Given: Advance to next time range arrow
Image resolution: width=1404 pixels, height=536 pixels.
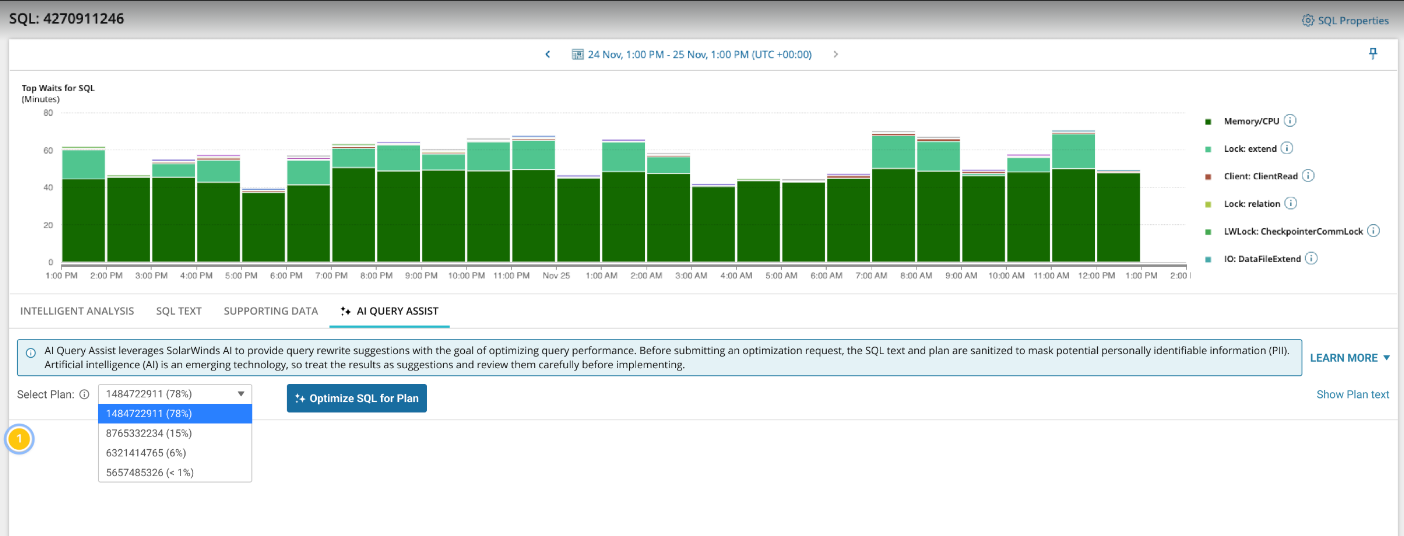Looking at the screenshot, I should [x=836, y=54].
